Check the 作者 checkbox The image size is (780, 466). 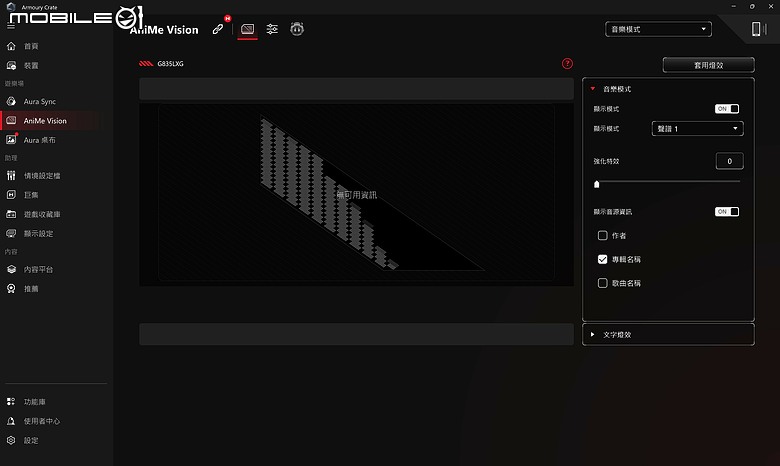(602, 235)
